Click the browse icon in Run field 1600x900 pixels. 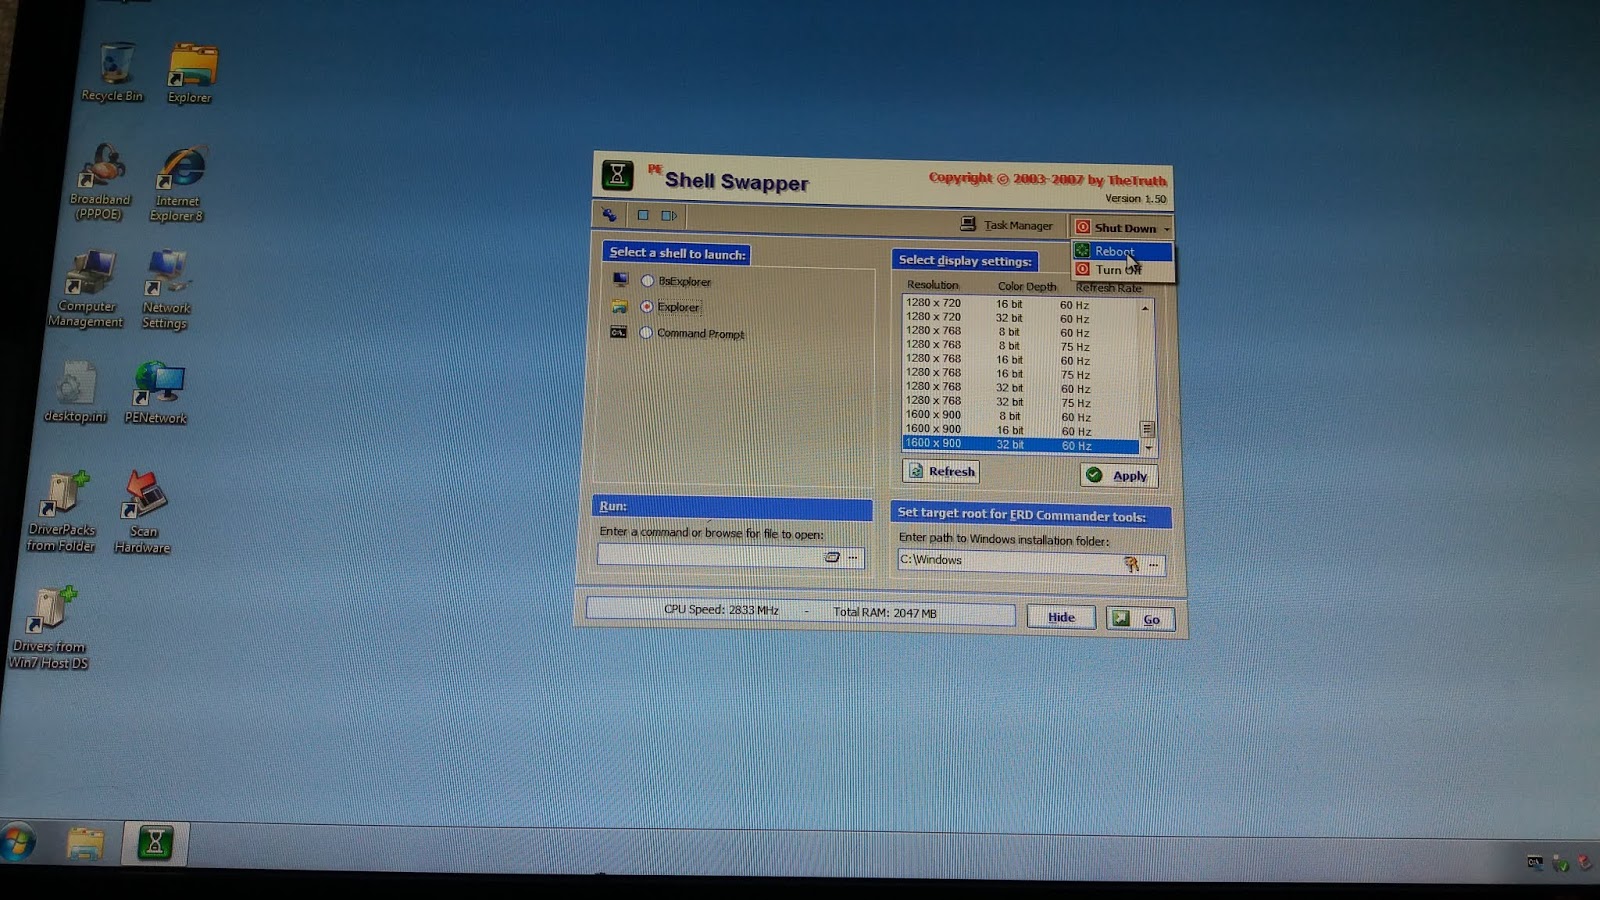pos(832,557)
